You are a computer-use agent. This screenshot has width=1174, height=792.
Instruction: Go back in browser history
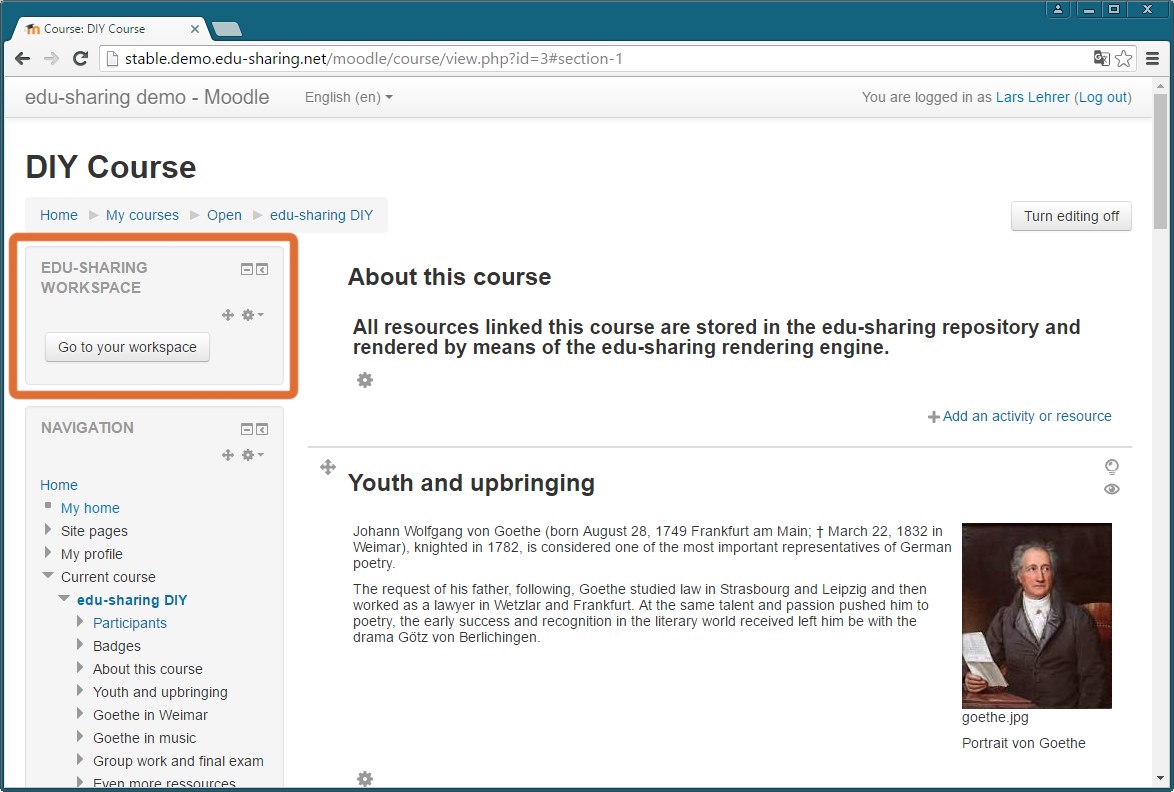click(22, 58)
